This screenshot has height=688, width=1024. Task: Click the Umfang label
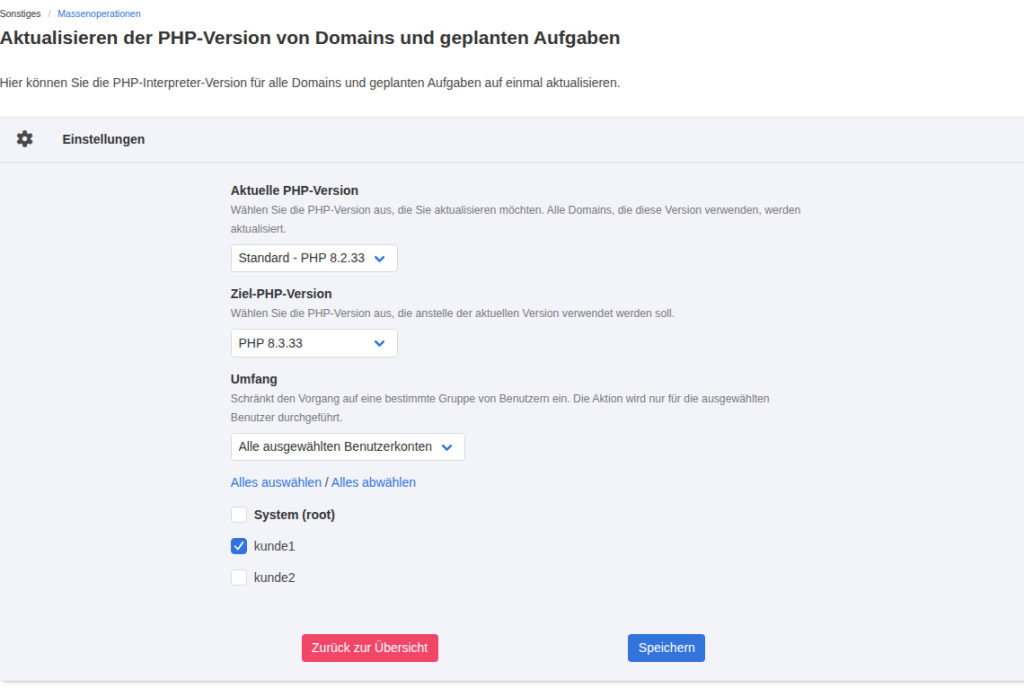[x=254, y=379]
